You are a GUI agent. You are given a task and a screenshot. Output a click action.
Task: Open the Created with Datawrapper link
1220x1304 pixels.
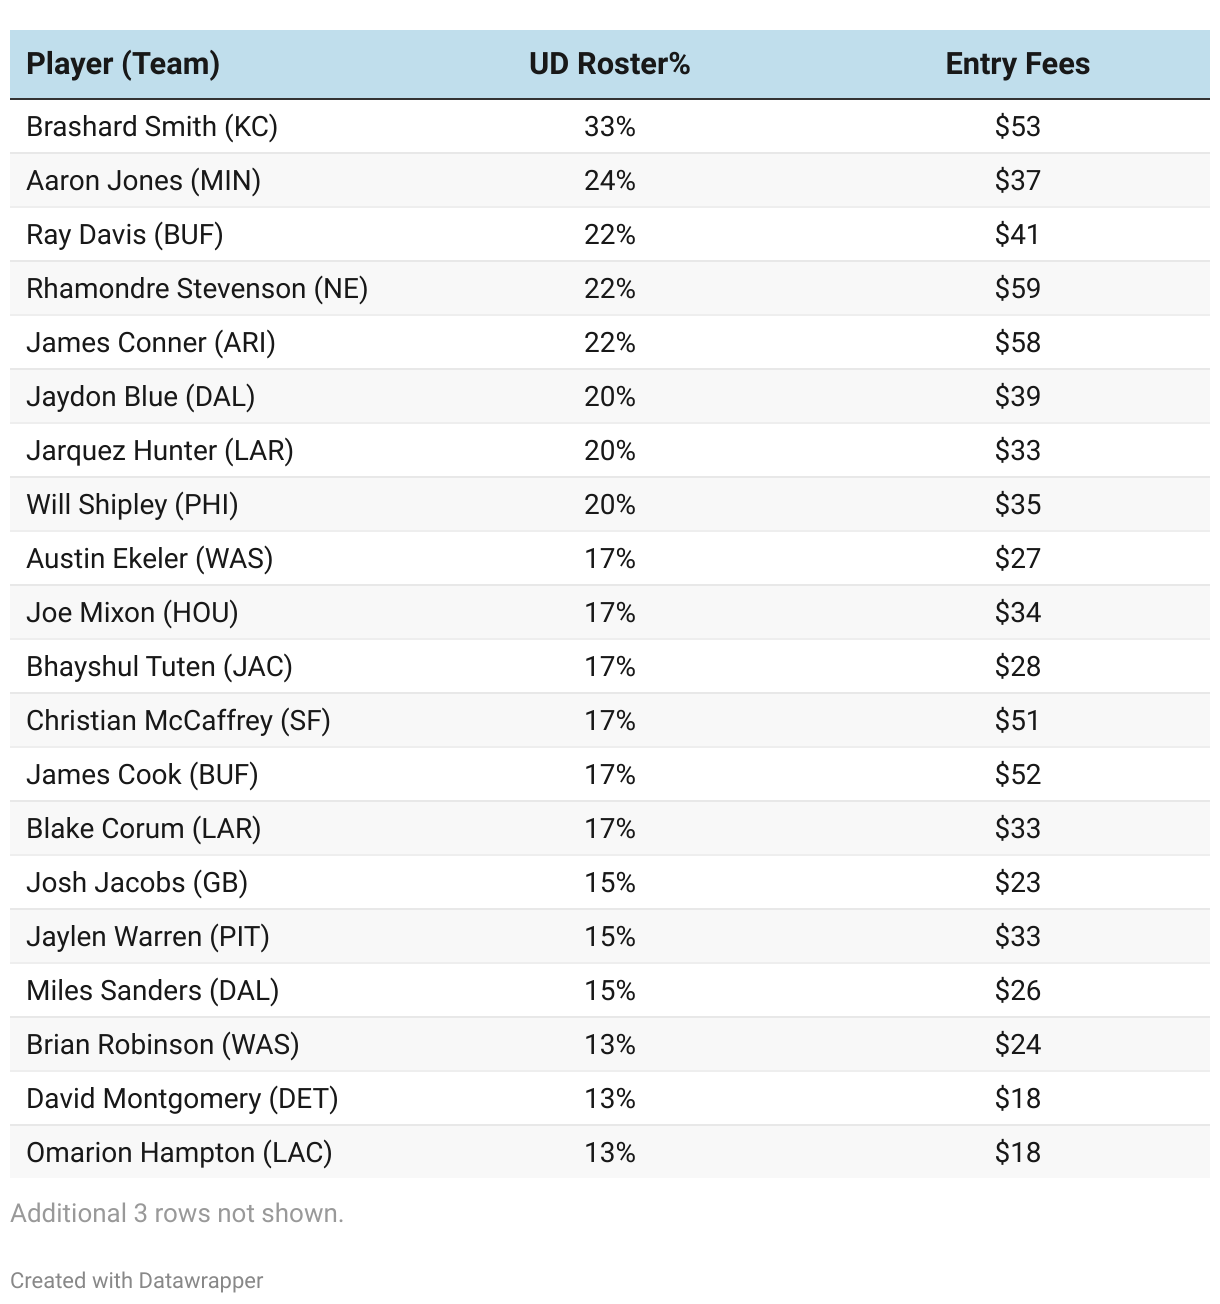pos(137,1280)
